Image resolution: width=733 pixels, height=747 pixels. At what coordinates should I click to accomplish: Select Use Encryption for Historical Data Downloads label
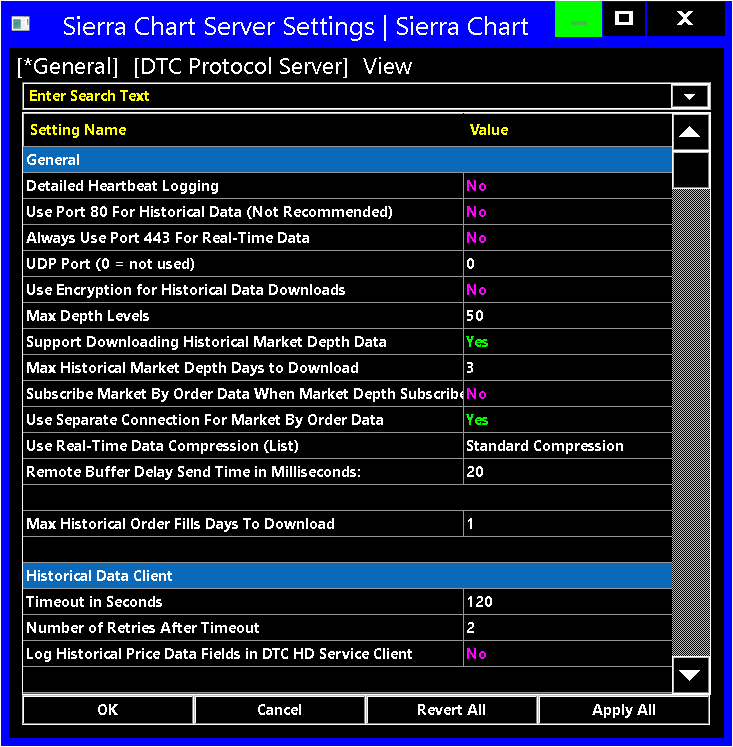tap(186, 290)
